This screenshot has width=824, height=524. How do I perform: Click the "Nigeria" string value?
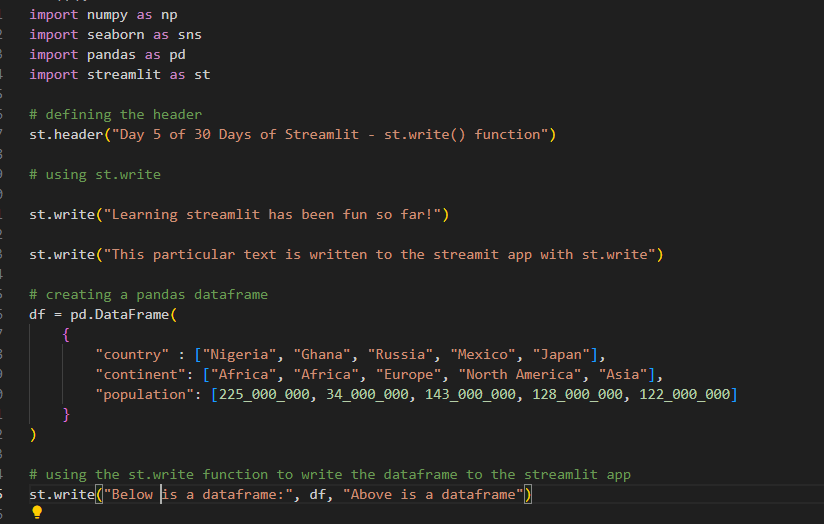240,354
